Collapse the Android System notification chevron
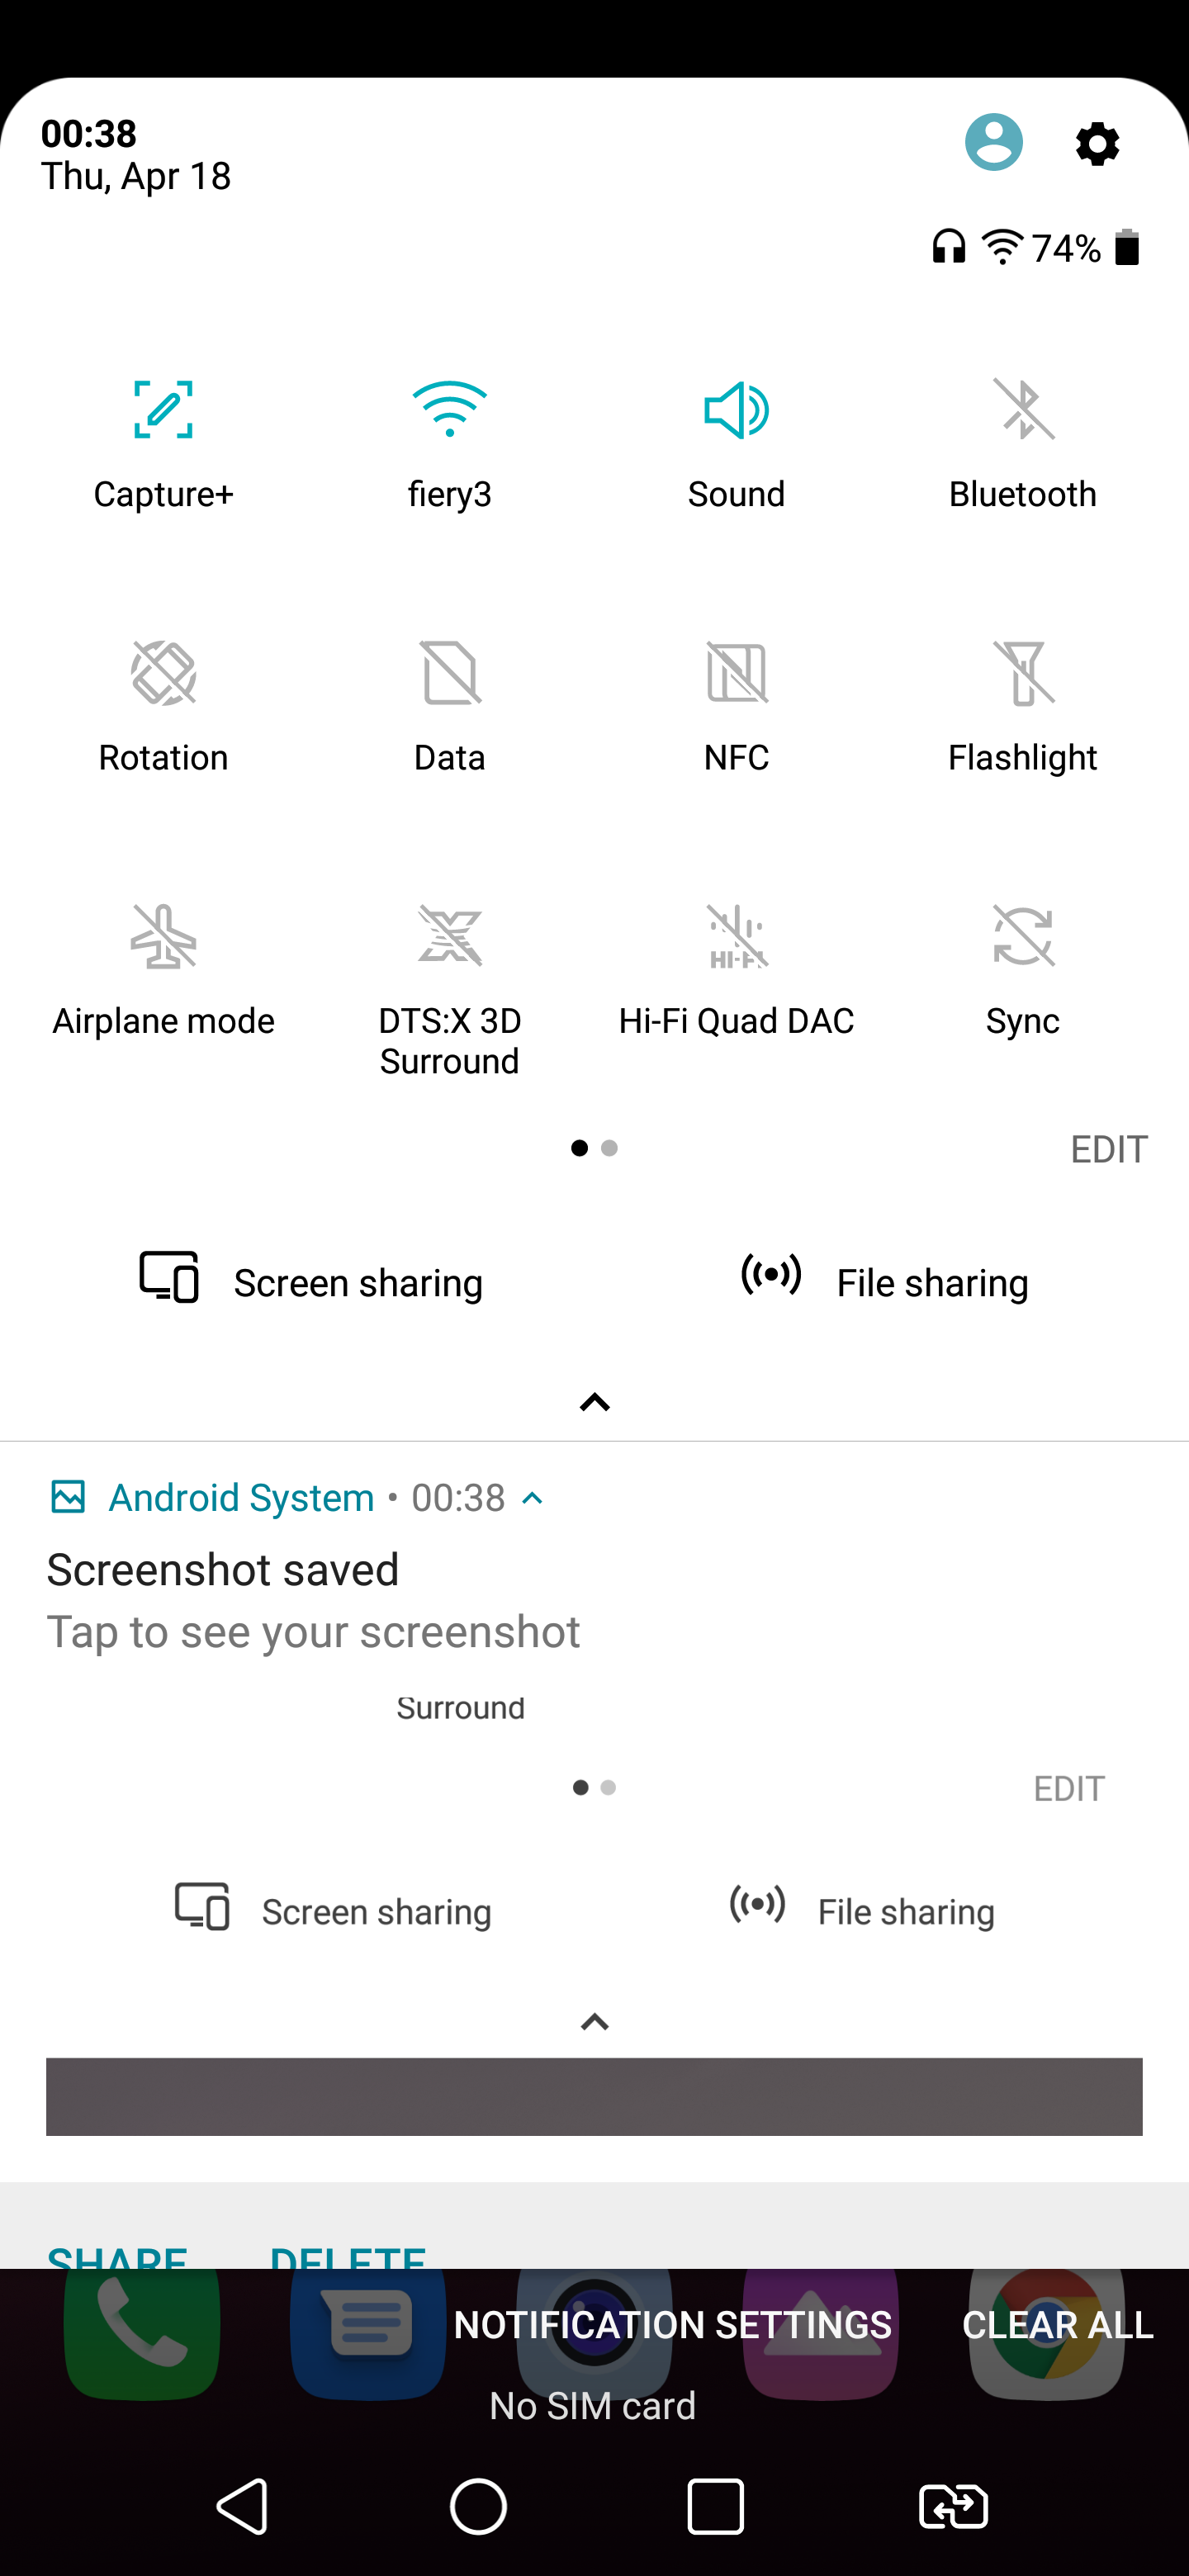Image resolution: width=1189 pixels, height=2576 pixels. [533, 1498]
